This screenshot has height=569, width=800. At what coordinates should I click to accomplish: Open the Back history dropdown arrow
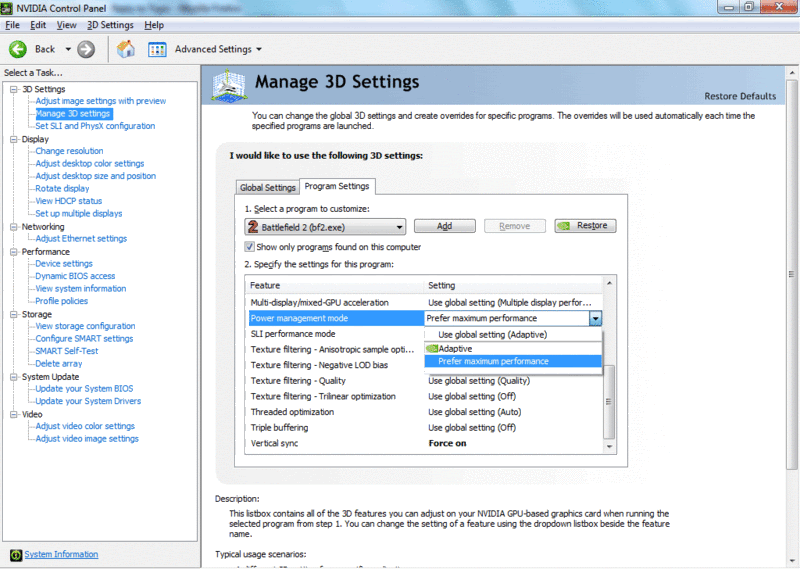coord(68,50)
